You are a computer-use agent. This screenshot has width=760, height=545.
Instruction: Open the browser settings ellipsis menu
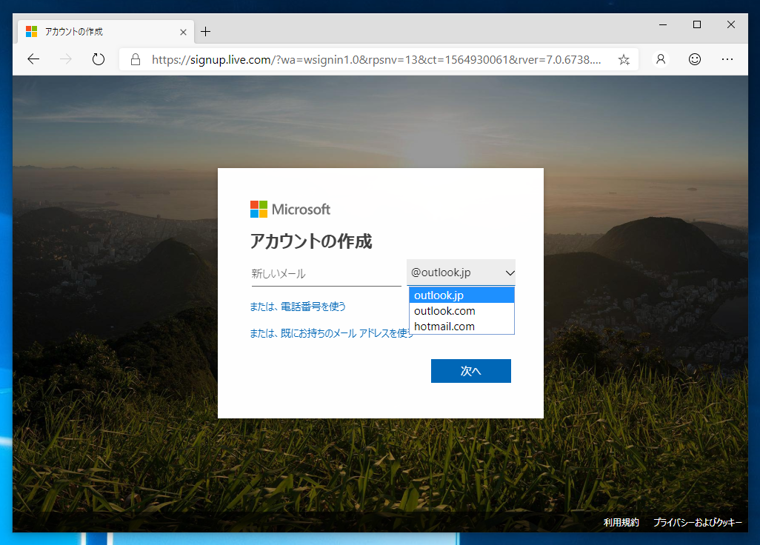[x=727, y=59]
